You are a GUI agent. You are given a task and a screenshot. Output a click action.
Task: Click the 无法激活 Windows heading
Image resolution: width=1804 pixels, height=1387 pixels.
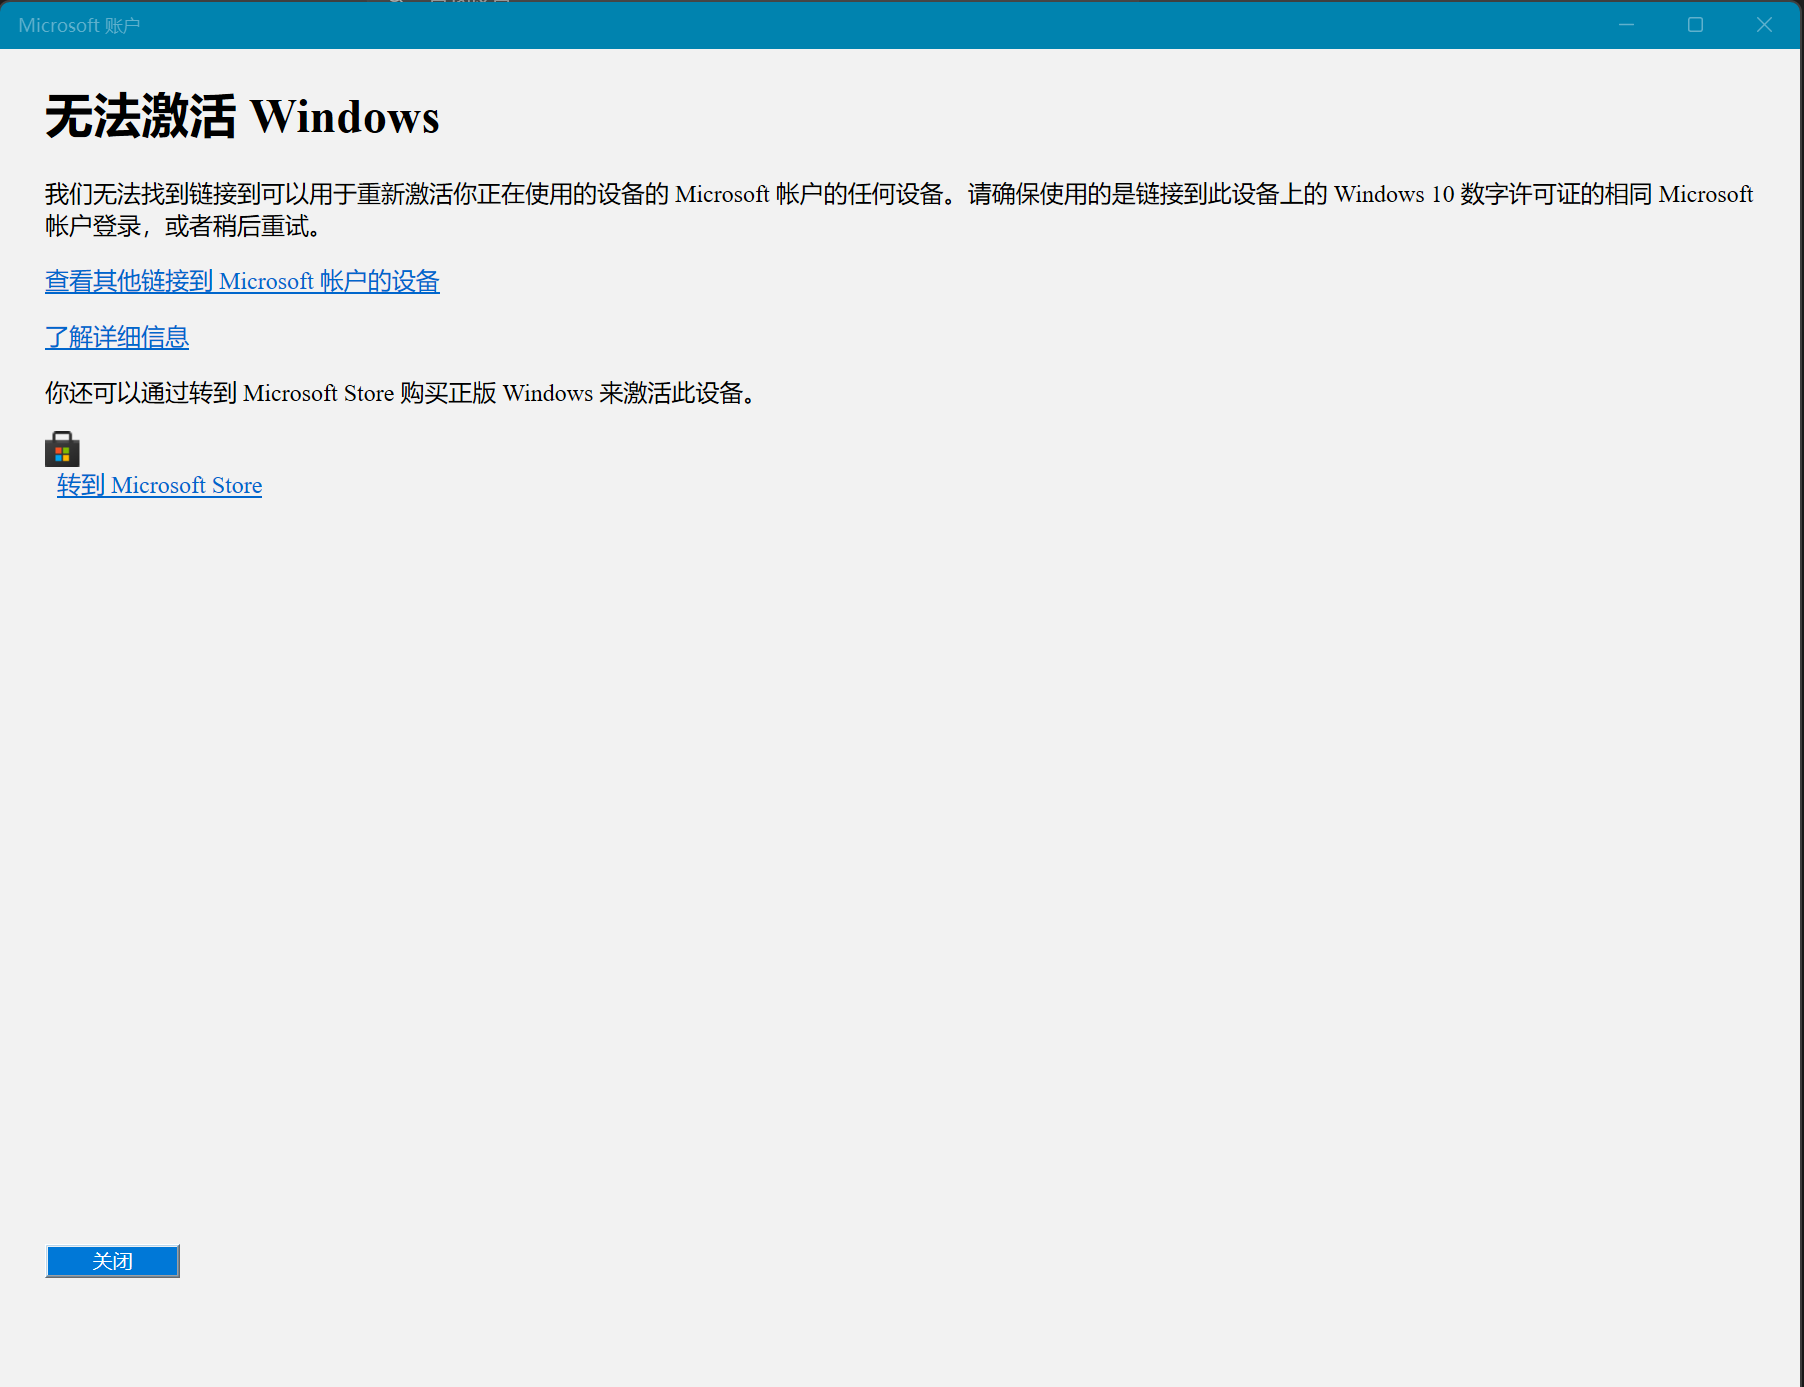(242, 116)
